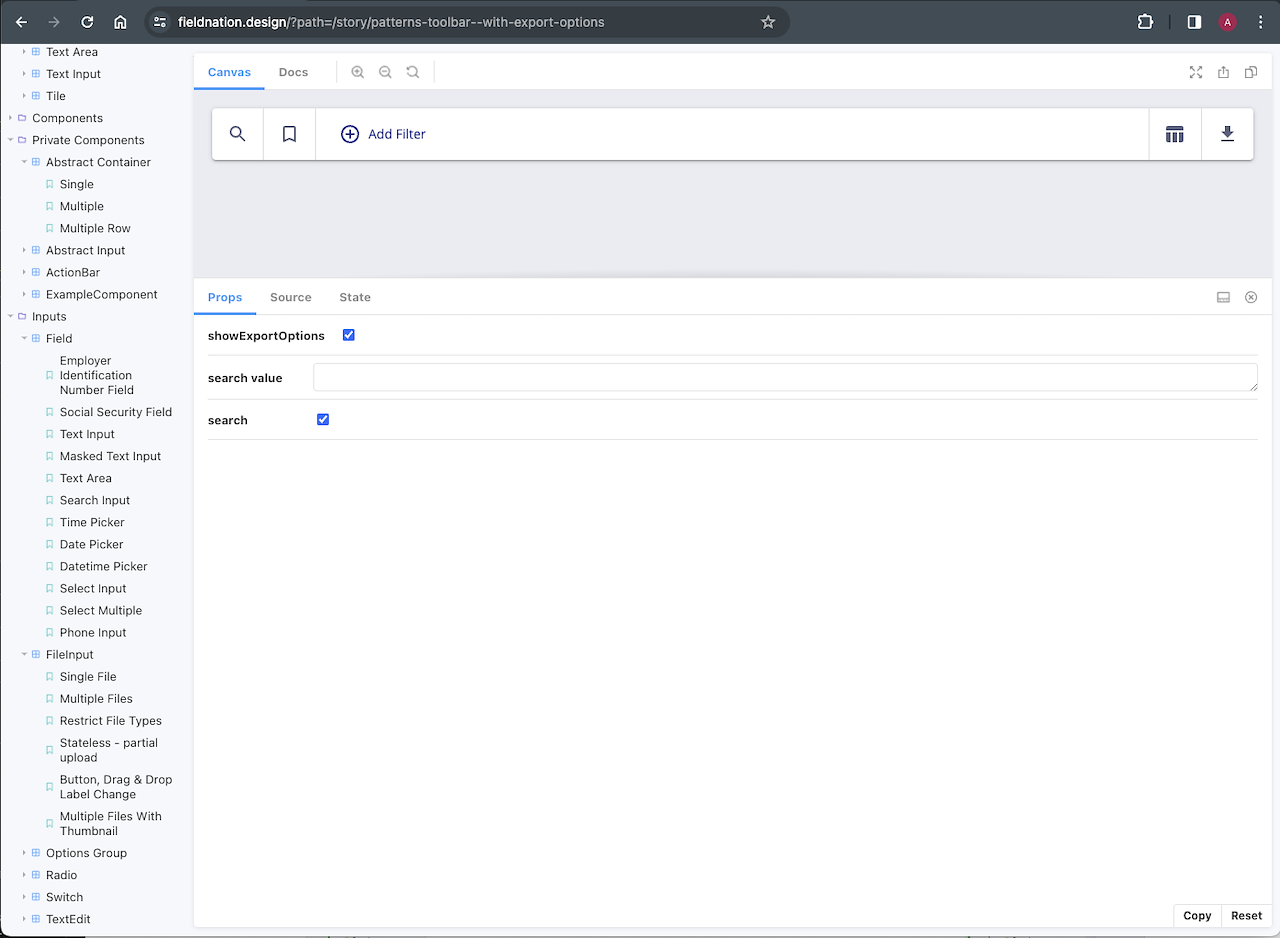This screenshot has height=938, width=1280.
Task: Open the Source tab
Action: 290,297
